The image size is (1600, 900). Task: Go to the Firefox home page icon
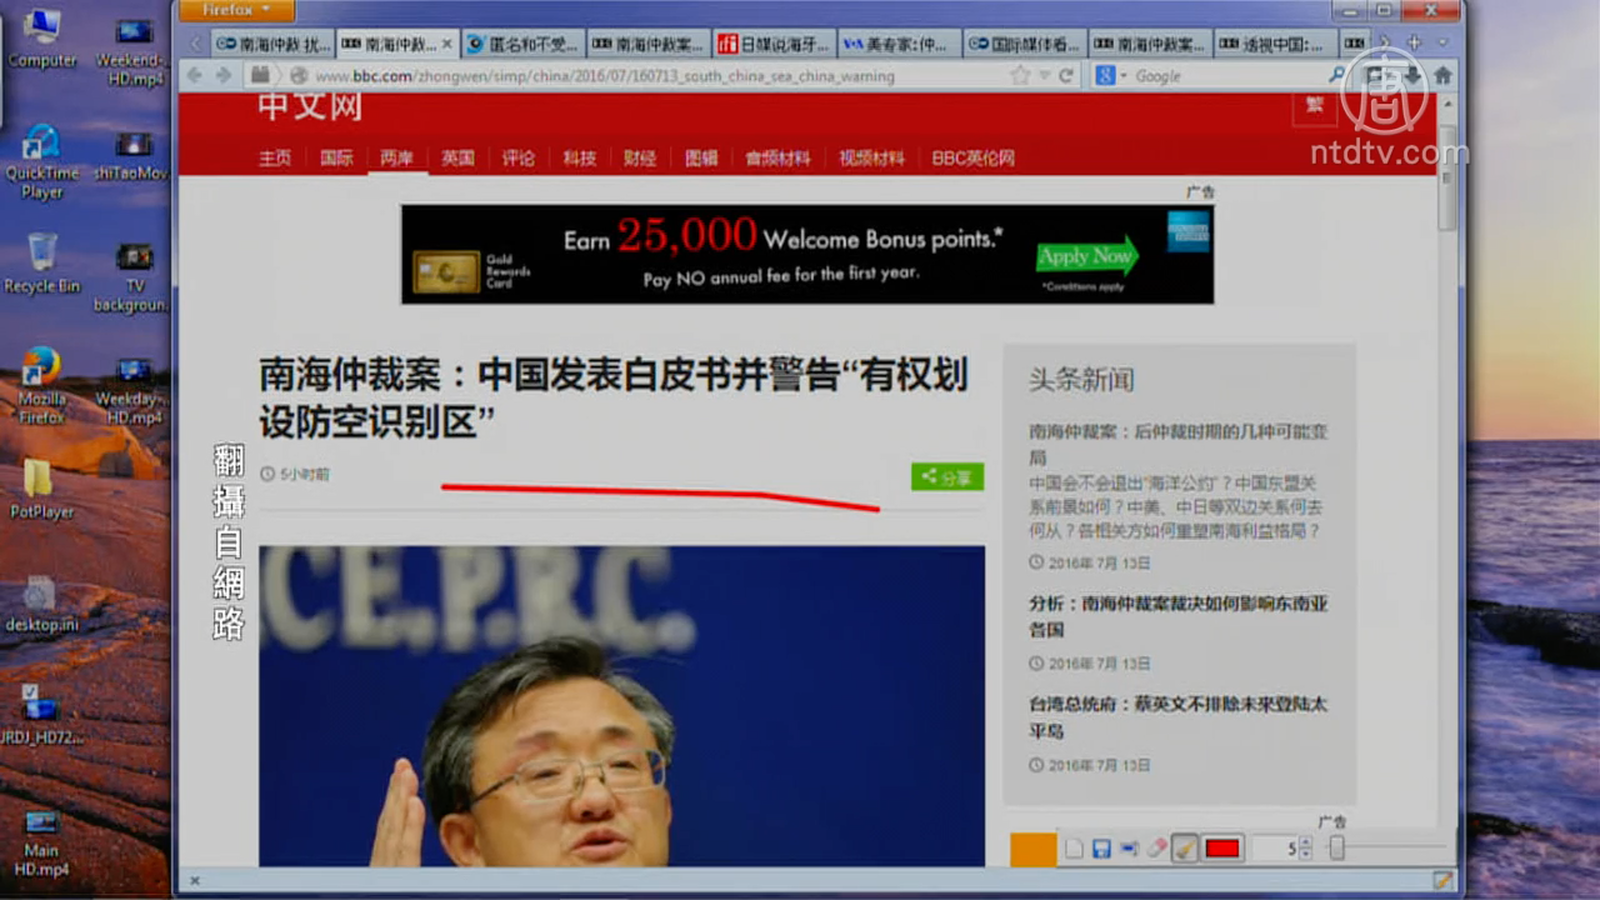point(1442,76)
